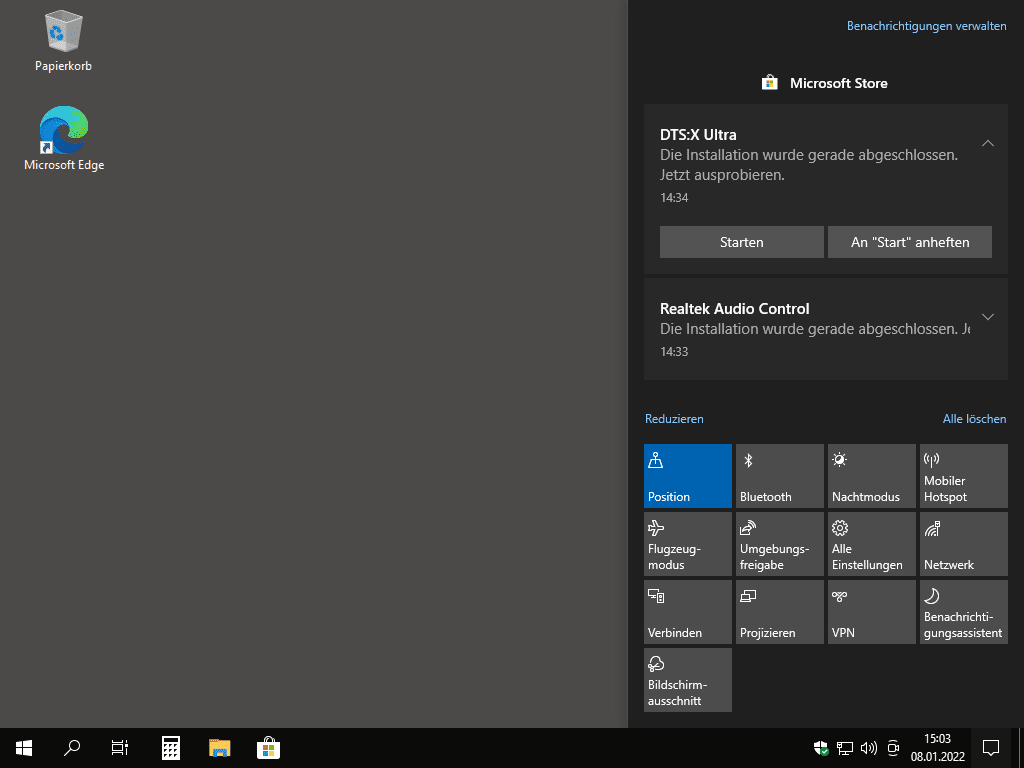Click Alle löschen to clear notifications
1024x768 pixels.
(974, 419)
